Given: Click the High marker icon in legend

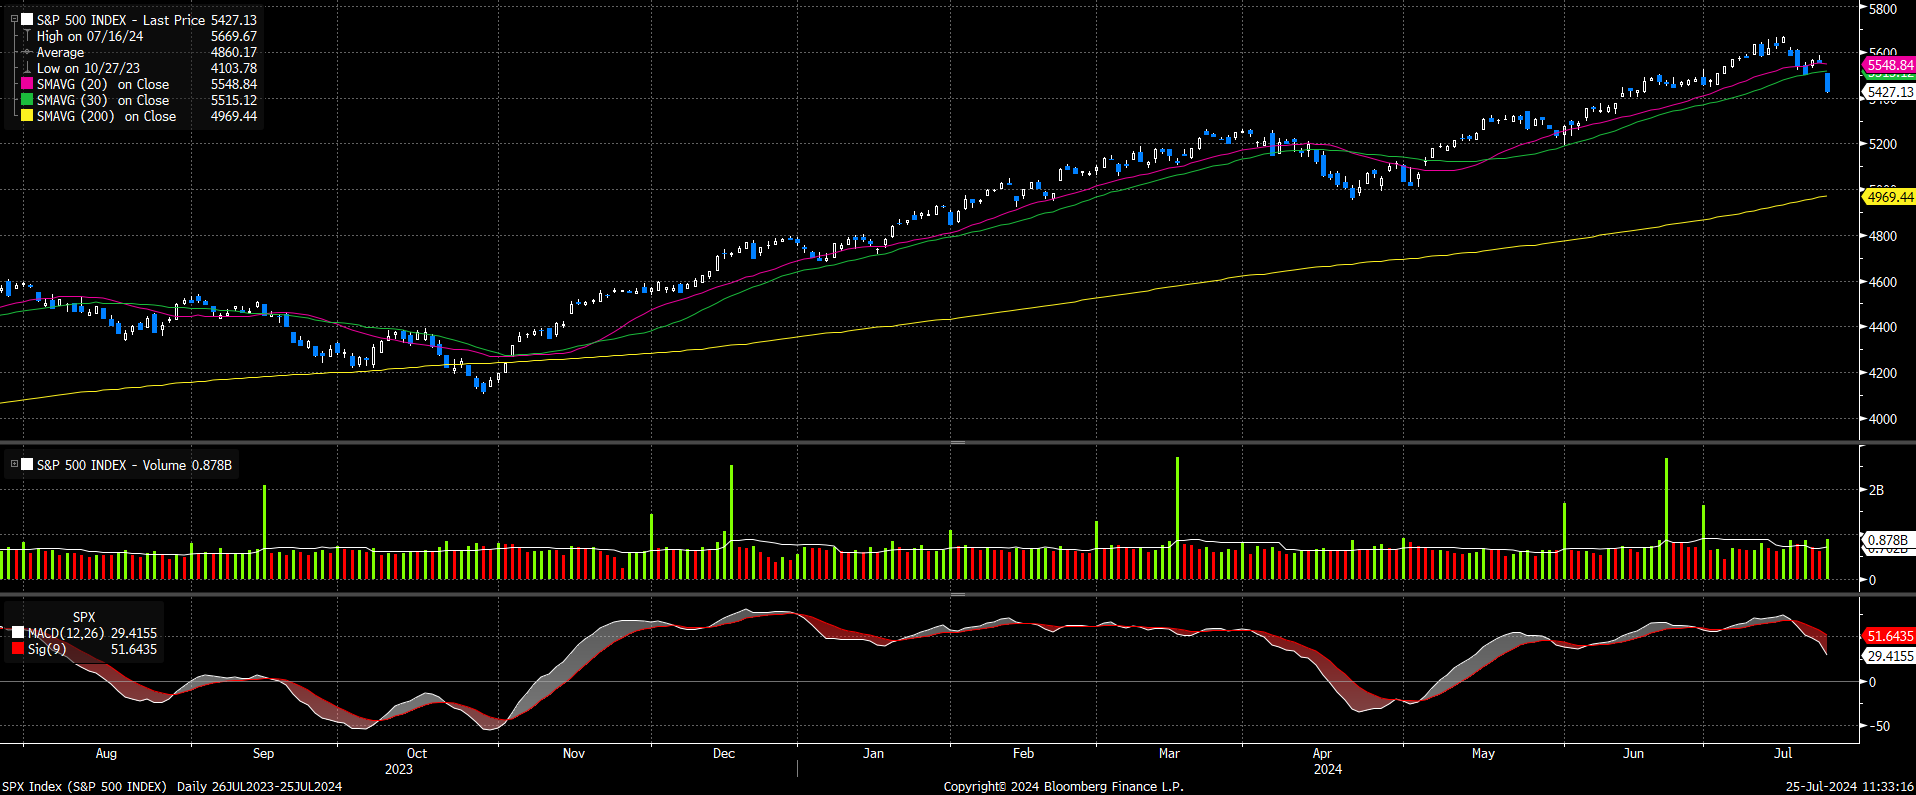Looking at the screenshot, I should click(27, 36).
